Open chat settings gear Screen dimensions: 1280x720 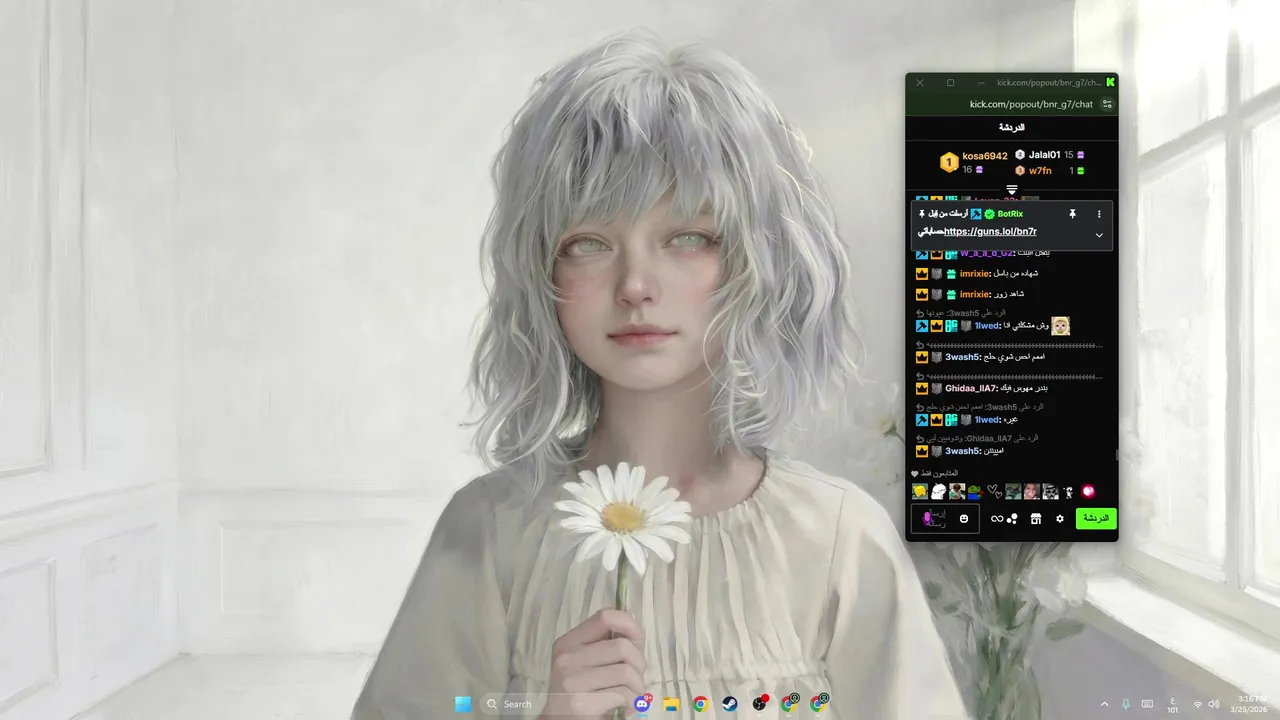point(1060,519)
